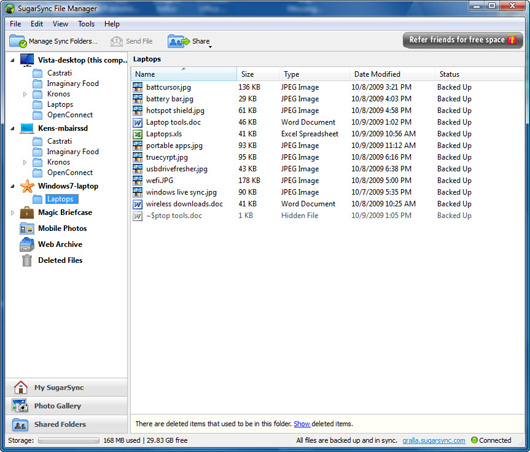Image resolution: width=530 pixels, height=452 pixels.
Task: Open Mobile Photos in sidebar
Action: pyautogui.click(x=62, y=228)
